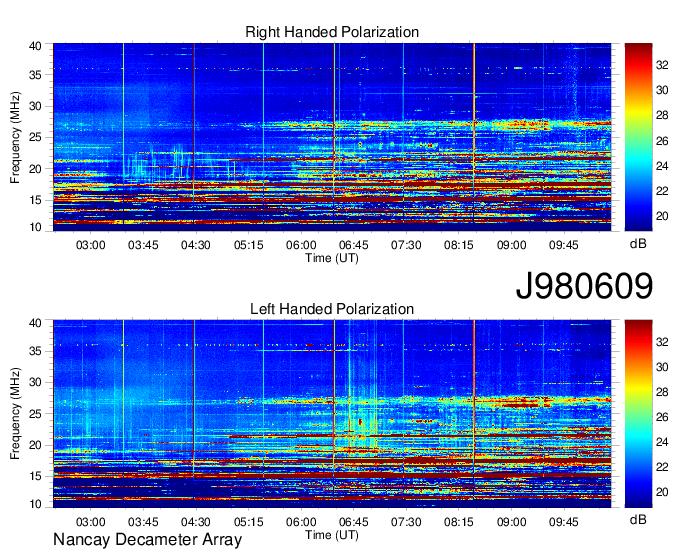Click the 25 MHz tick on the Right Handed plot
The height and width of the screenshot is (552, 680).
[x=35, y=137]
